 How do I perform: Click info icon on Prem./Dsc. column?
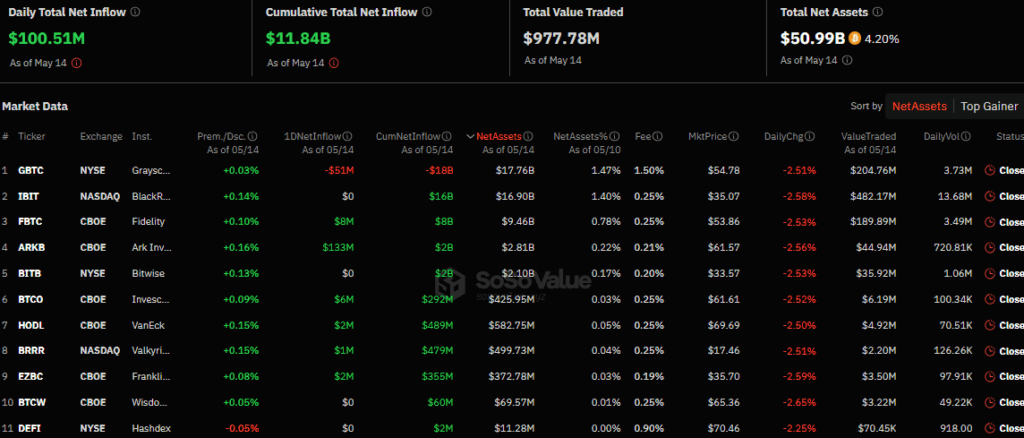253,136
